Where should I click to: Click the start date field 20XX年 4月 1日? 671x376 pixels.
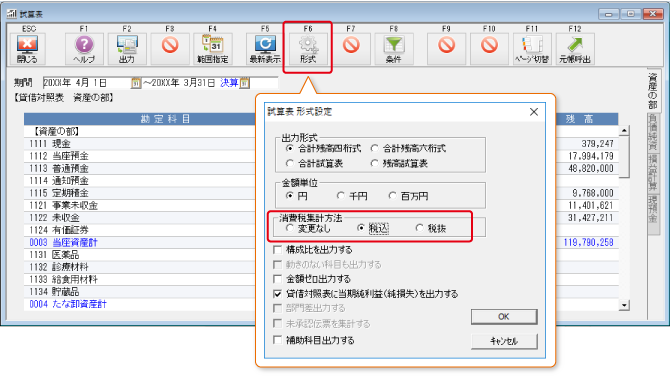86,83
